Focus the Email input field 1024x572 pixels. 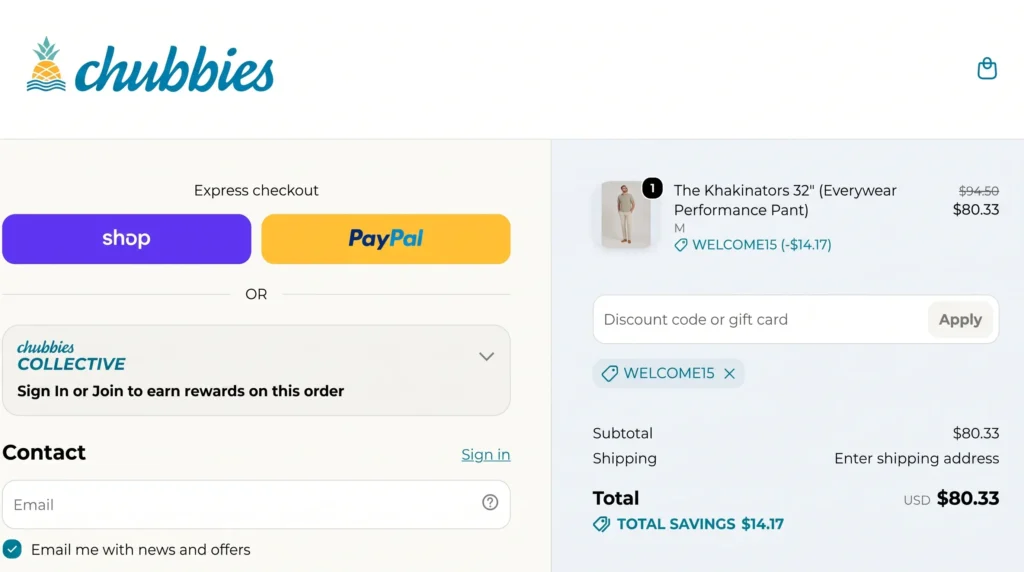tap(256, 505)
